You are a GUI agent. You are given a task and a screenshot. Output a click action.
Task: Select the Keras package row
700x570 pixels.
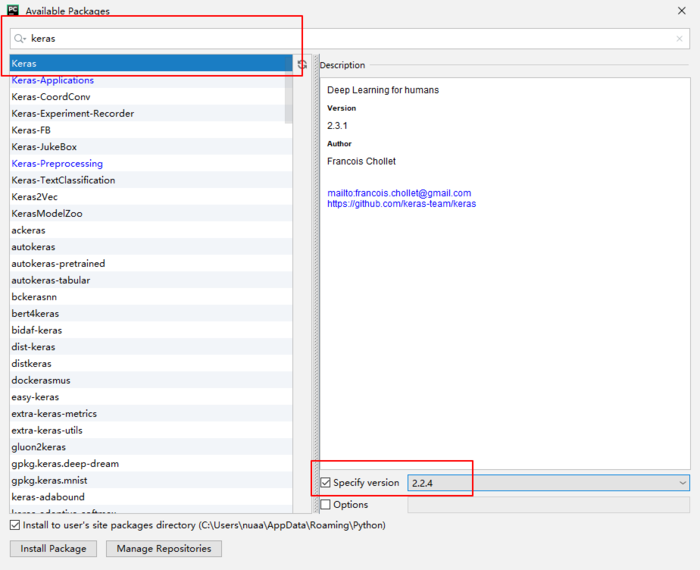pos(151,63)
